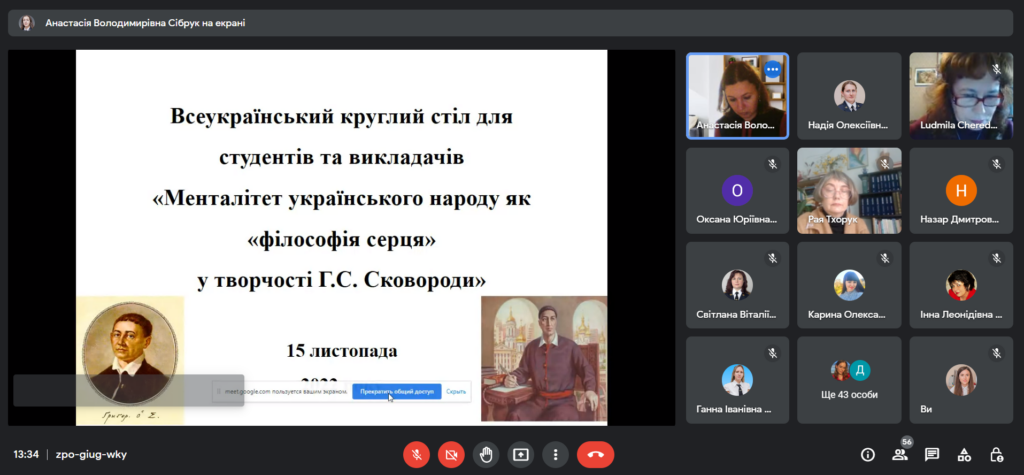
Task: Unmute the microphone in the call bar
Action: click(416, 454)
